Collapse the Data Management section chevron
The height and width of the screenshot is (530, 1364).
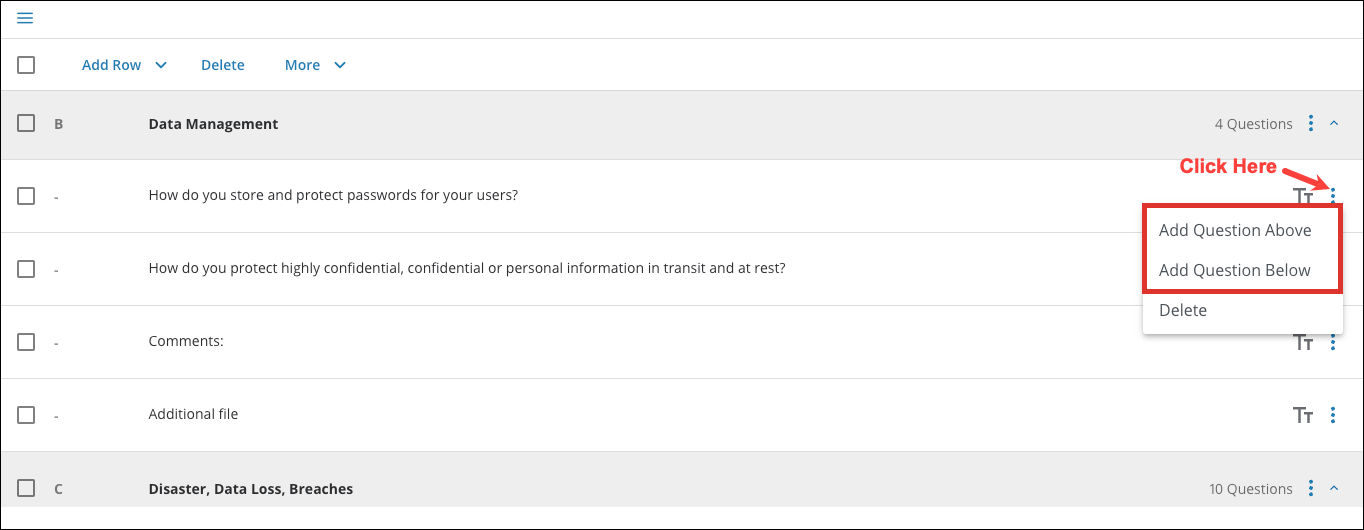1334,124
